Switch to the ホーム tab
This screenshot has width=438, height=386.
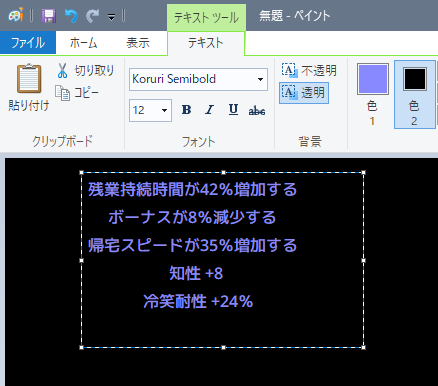(83, 43)
